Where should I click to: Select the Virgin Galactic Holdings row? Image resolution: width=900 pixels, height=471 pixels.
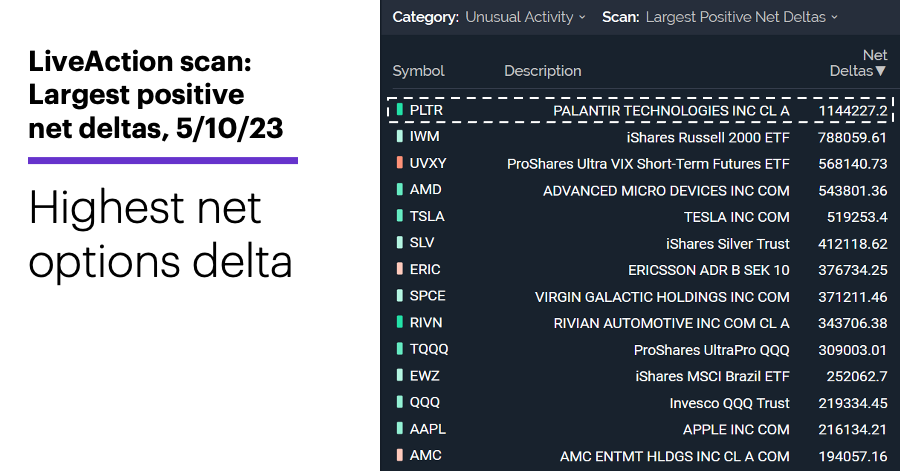pos(641,296)
